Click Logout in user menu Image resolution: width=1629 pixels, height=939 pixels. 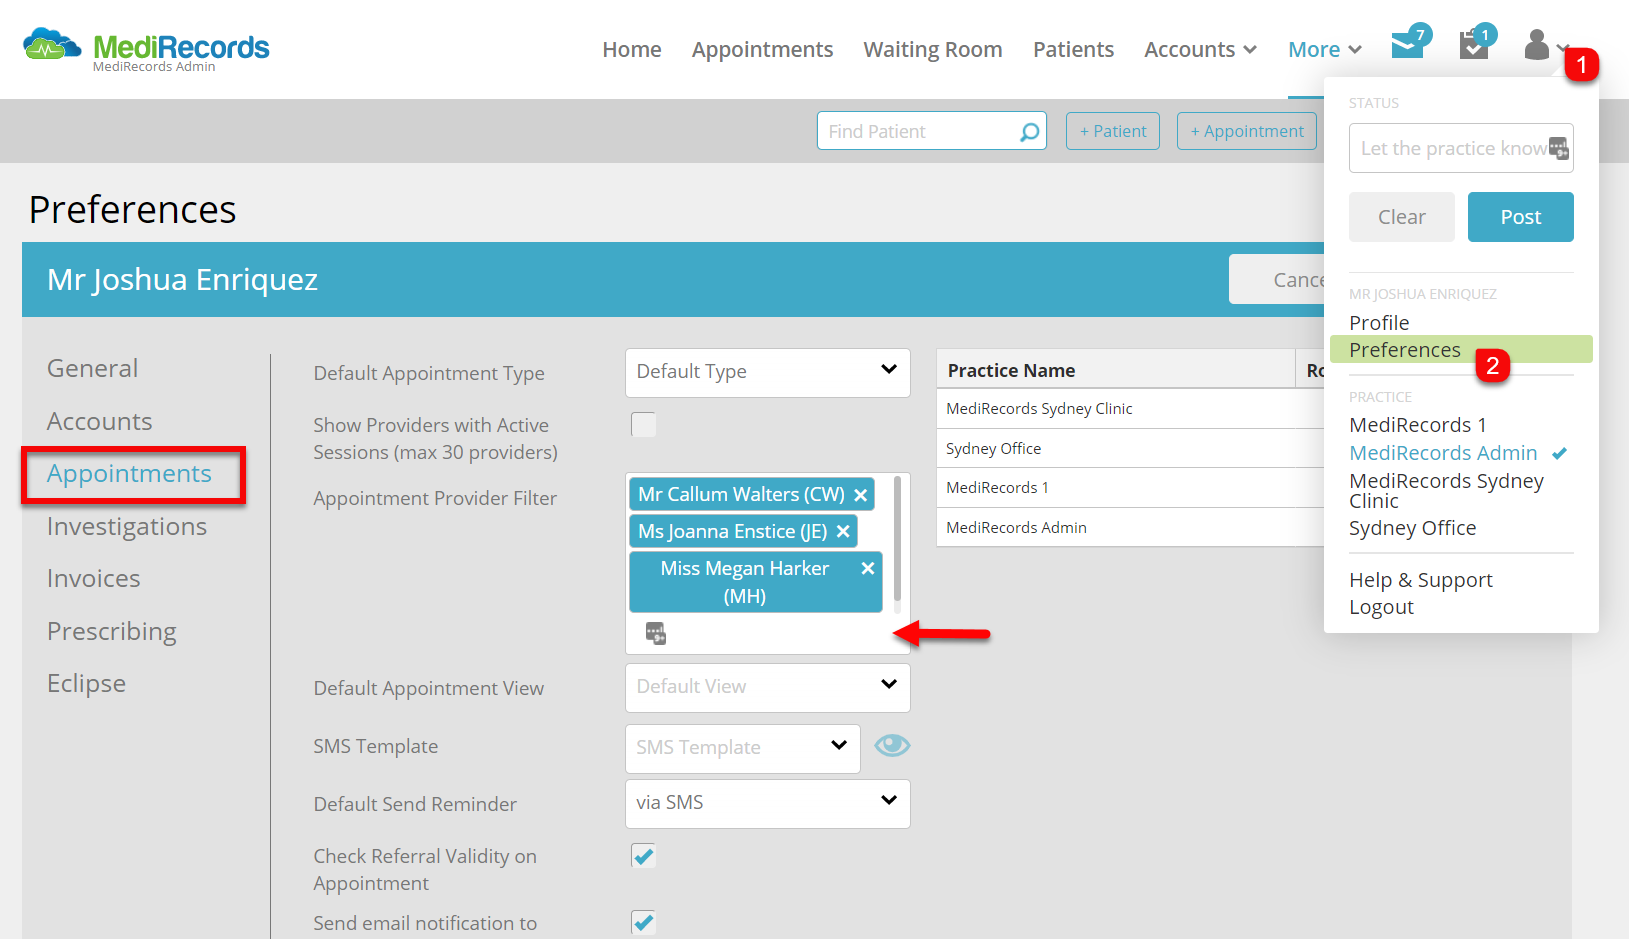(x=1381, y=607)
